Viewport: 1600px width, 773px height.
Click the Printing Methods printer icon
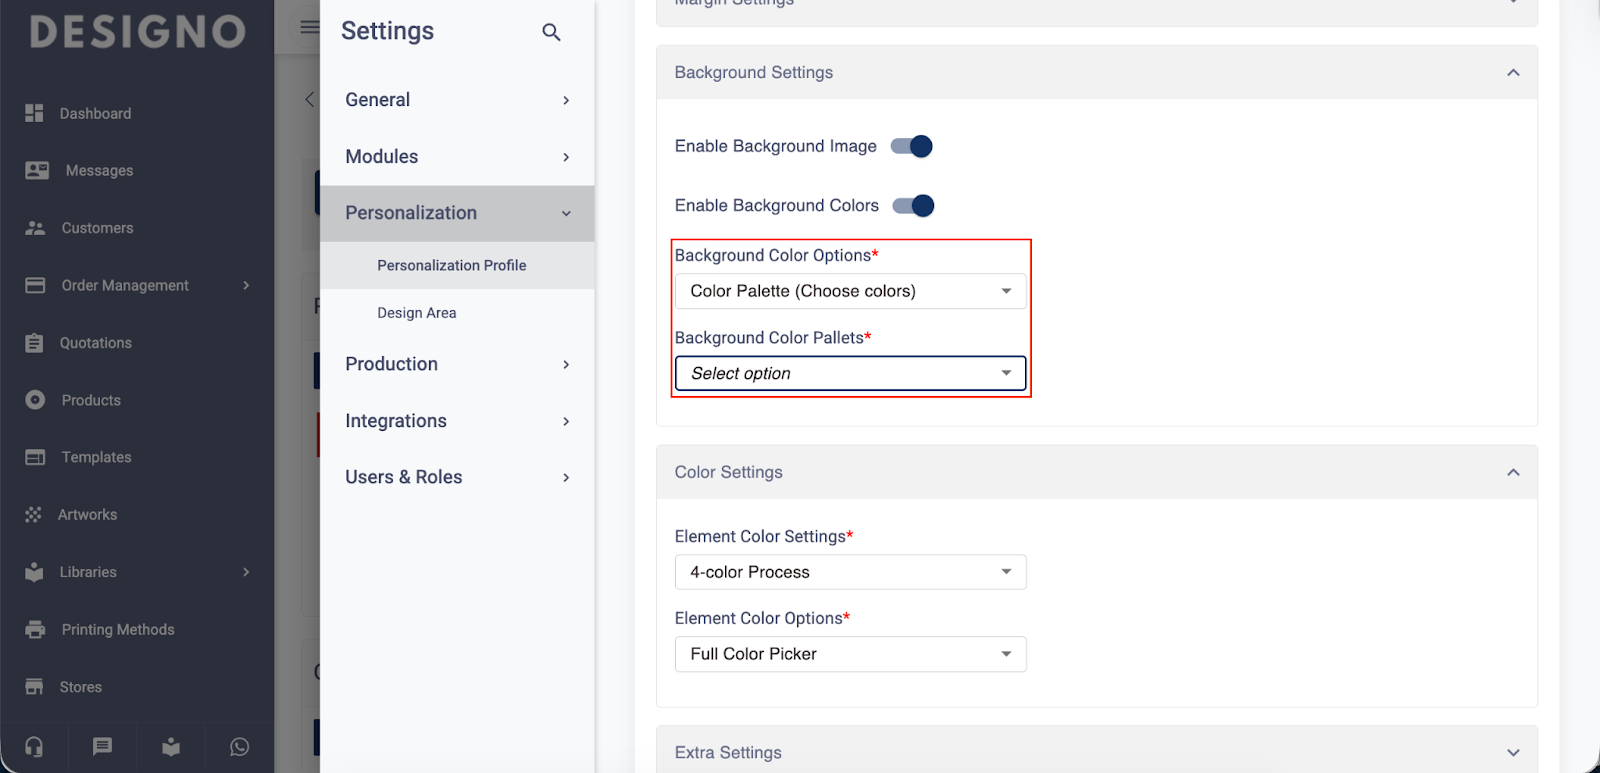click(35, 630)
